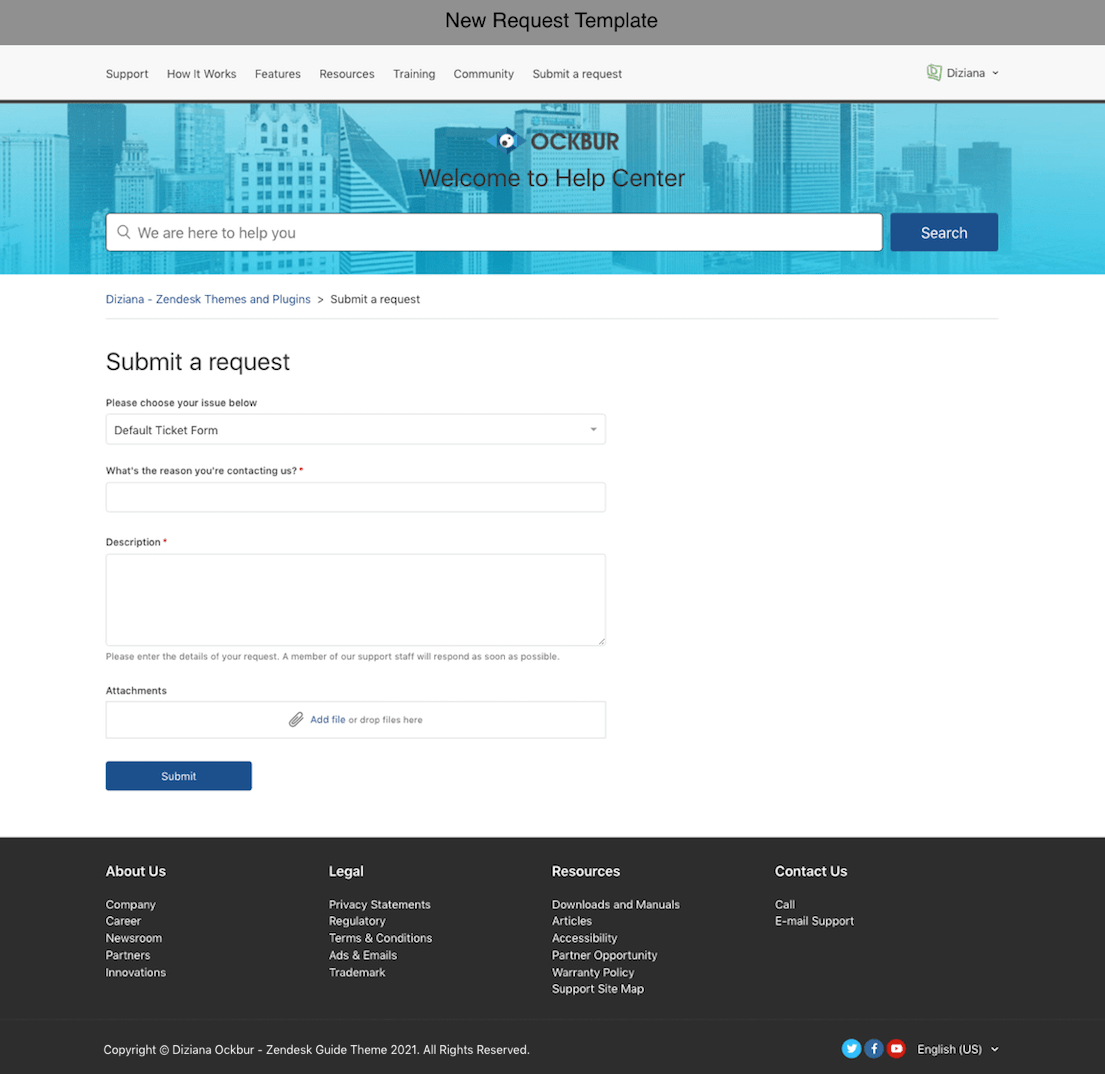Viewport: 1105px width, 1074px height.
Task: Click the Twitter icon in footer
Action: pyautogui.click(x=851, y=1049)
